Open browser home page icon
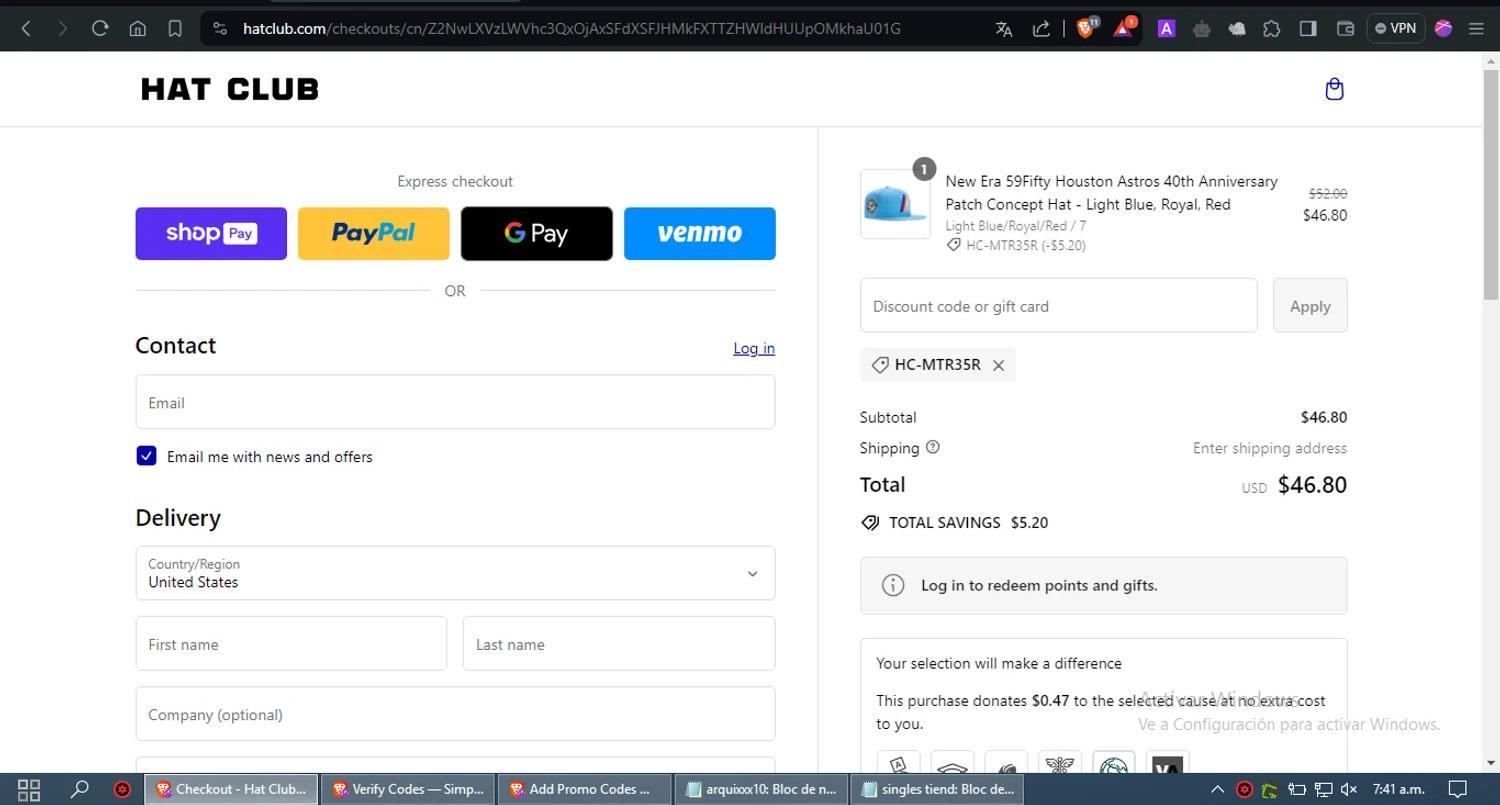 click(x=138, y=28)
